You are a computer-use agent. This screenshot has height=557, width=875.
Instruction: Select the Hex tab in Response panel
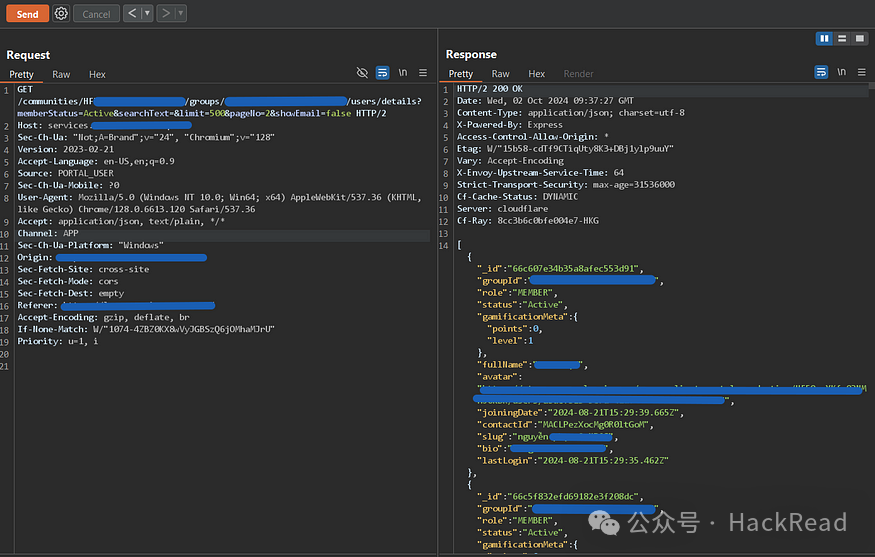(x=536, y=74)
